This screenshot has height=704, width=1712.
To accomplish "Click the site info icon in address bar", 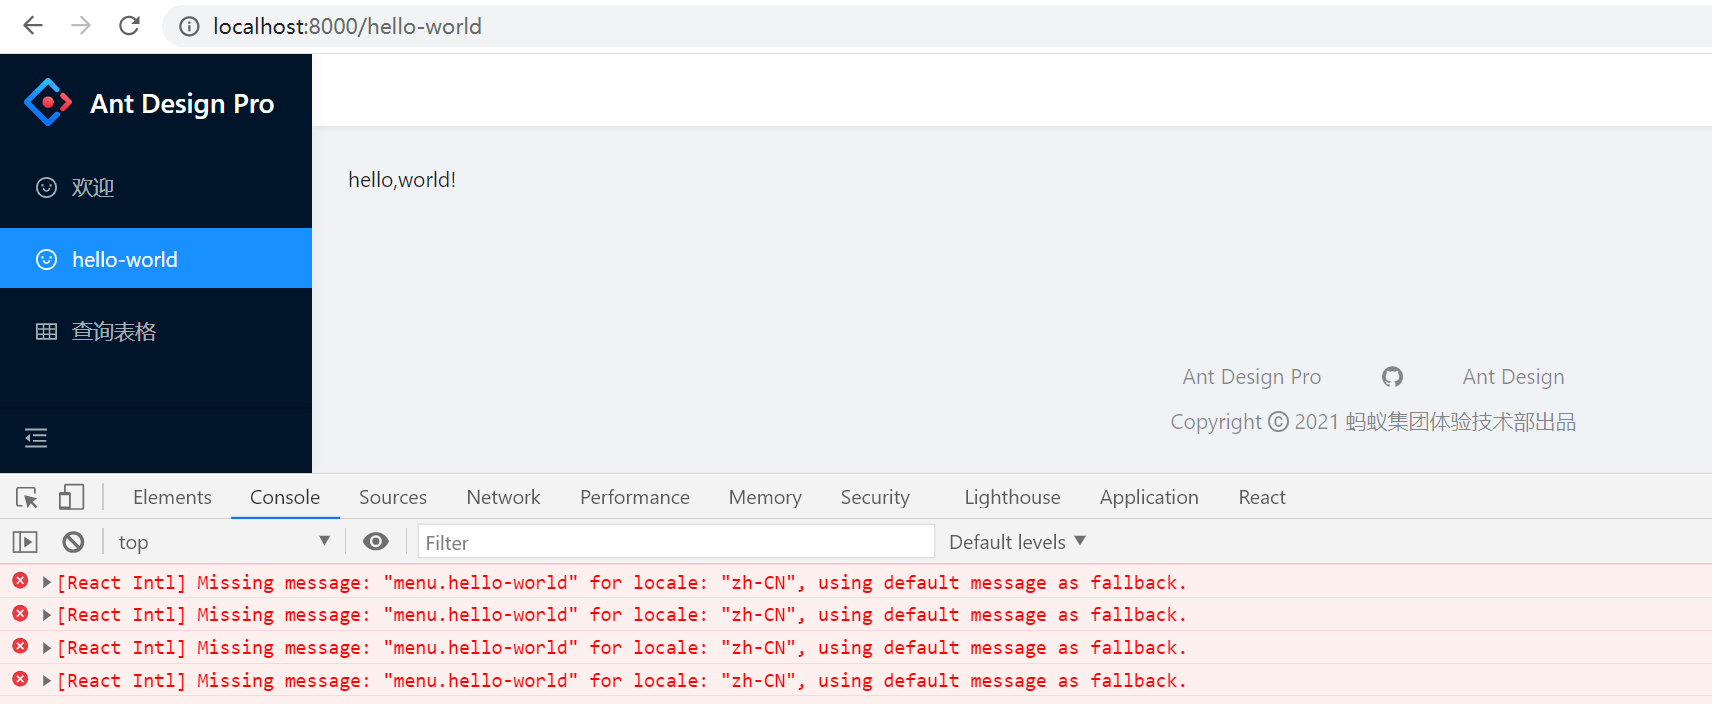I will pos(189,27).
